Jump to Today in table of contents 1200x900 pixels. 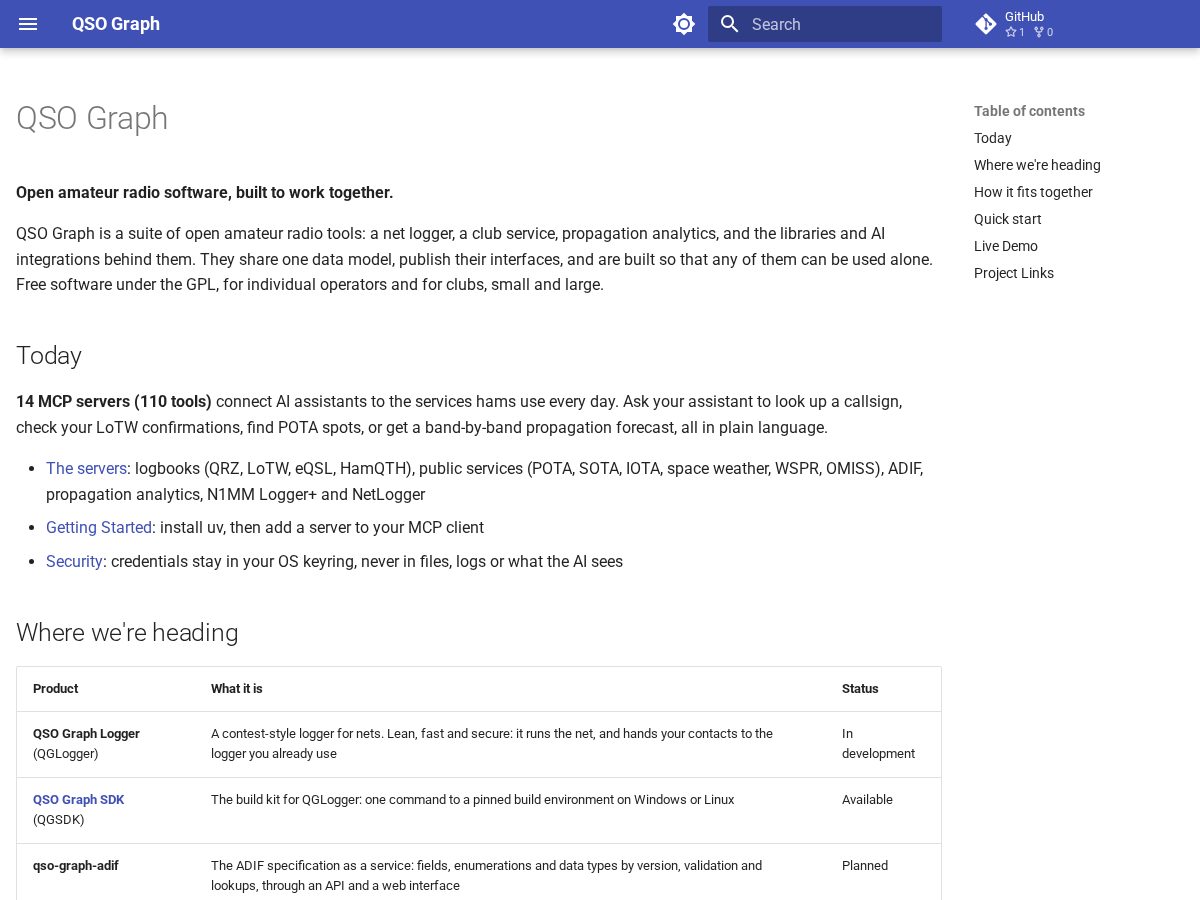point(993,138)
